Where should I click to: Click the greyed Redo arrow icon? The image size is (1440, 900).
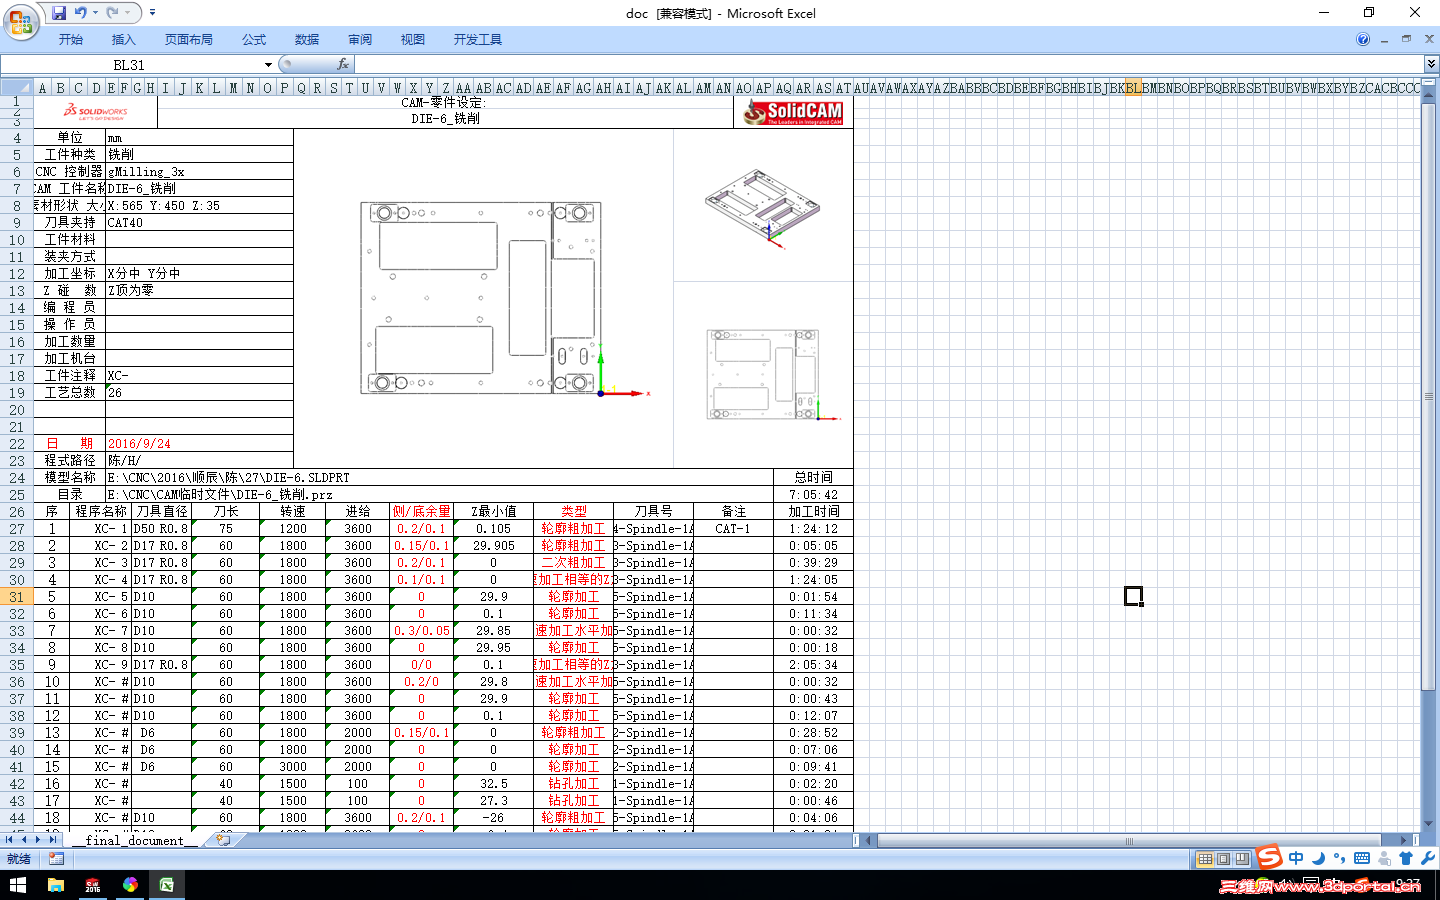click(112, 13)
